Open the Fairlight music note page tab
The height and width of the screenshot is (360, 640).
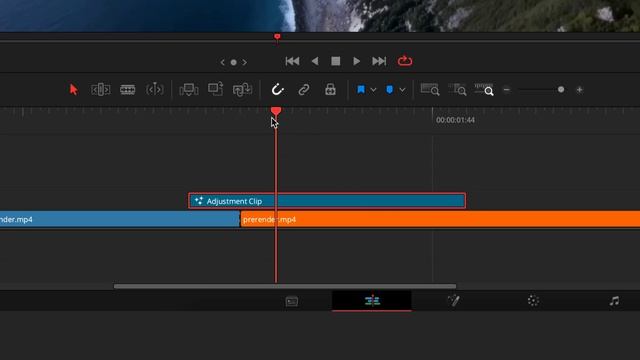[x=614, y=301]
